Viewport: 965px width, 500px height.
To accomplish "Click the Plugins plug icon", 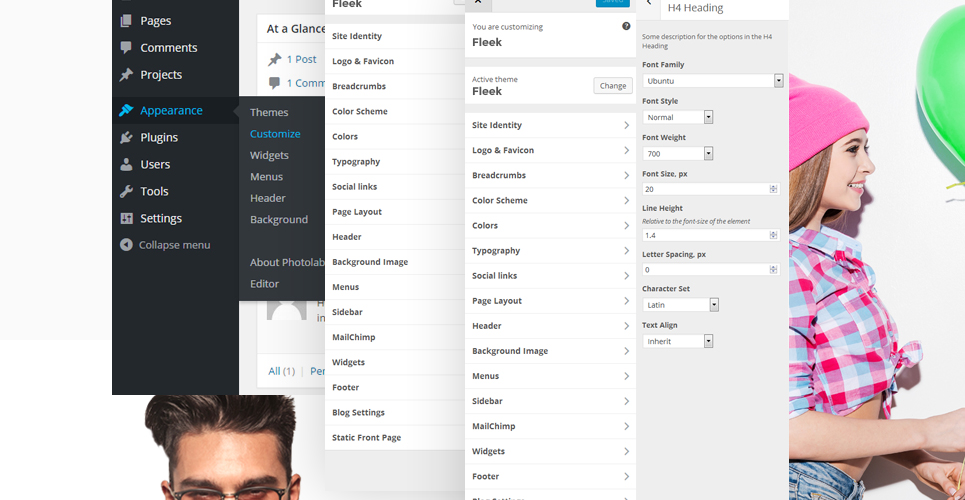I will click(126, 137).
